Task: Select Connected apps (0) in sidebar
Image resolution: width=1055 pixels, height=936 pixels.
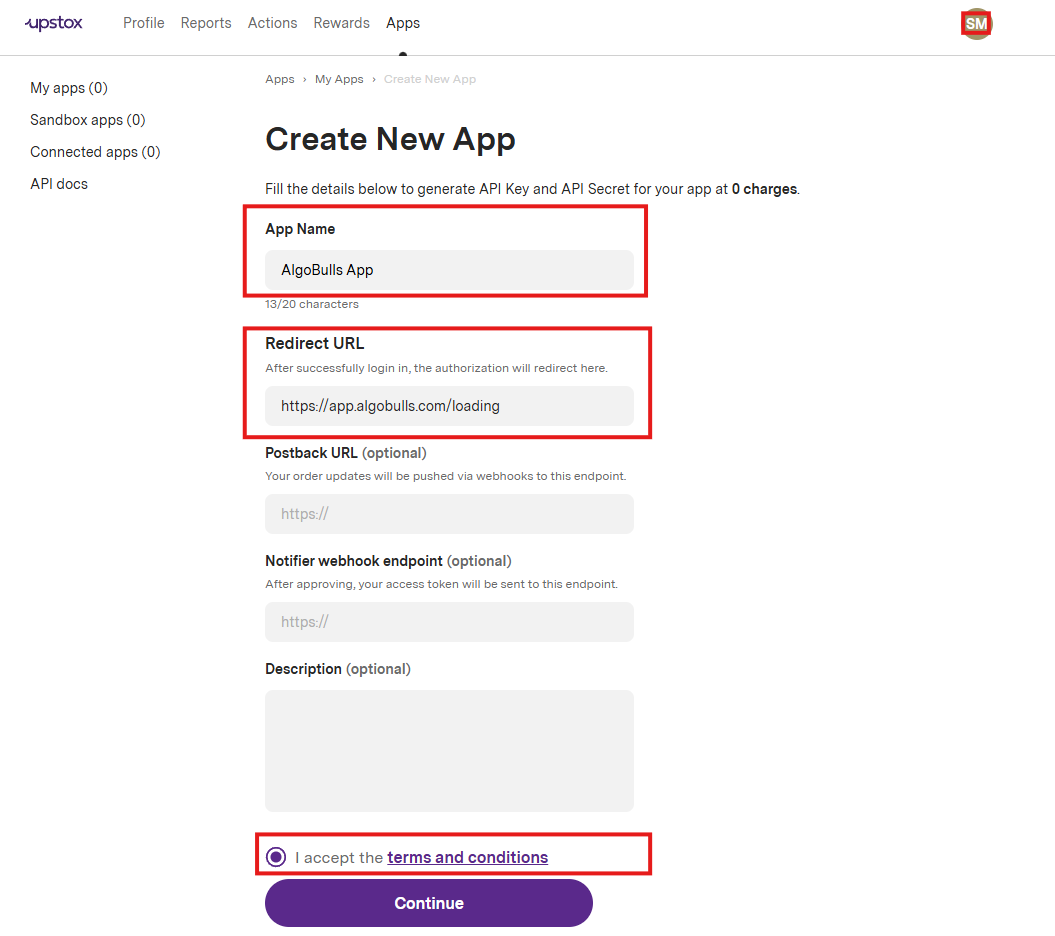Action: 95,152
